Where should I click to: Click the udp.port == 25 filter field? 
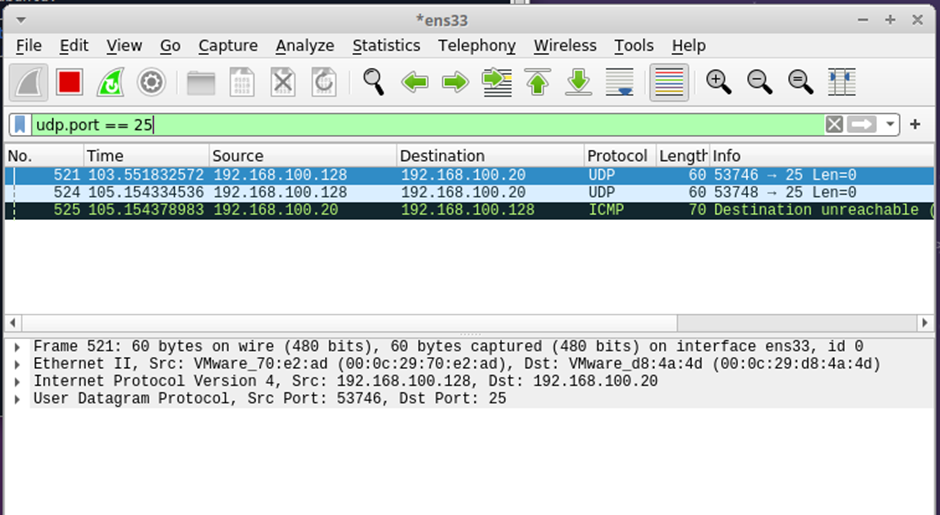pyautogui.click(x=427, y=125)
